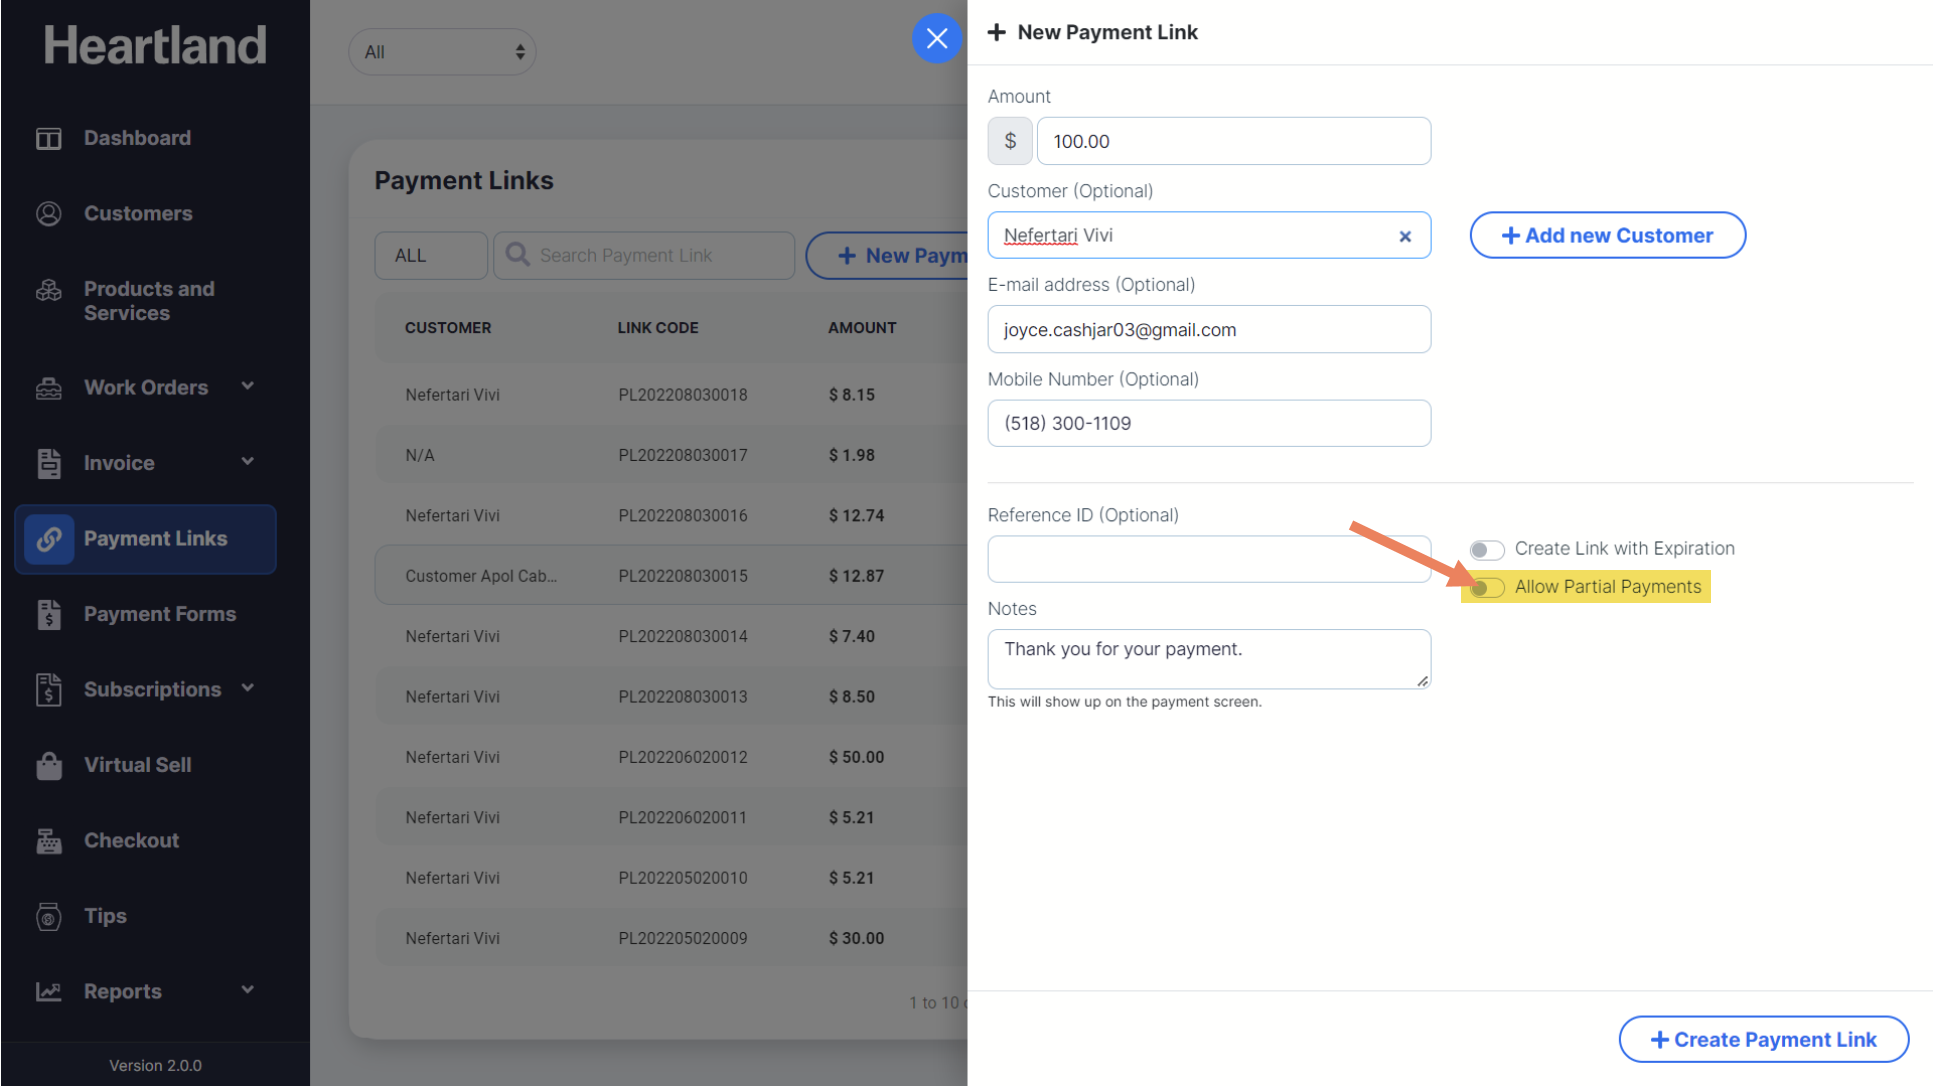Click the Heartland logo

[x=155, y=45]
